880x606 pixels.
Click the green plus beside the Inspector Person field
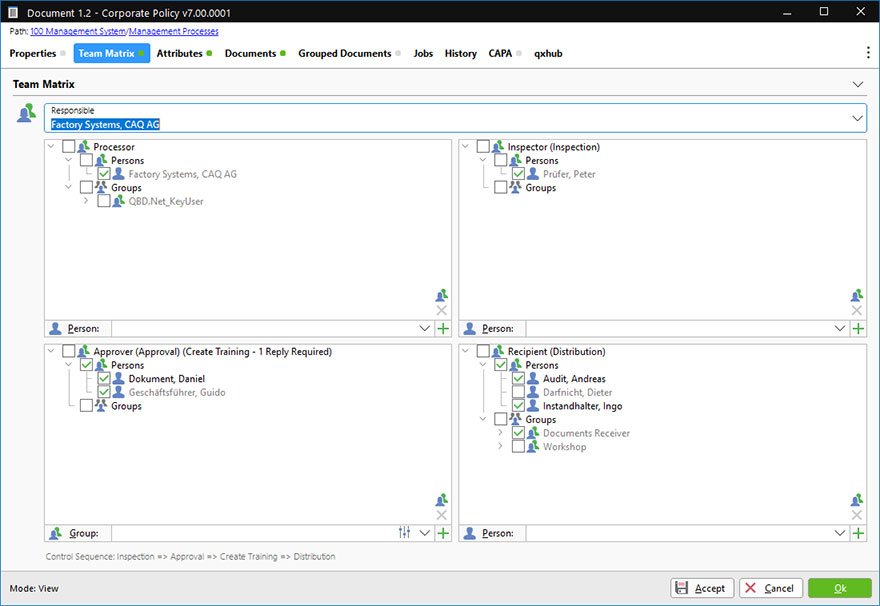[x=858, y=328]
